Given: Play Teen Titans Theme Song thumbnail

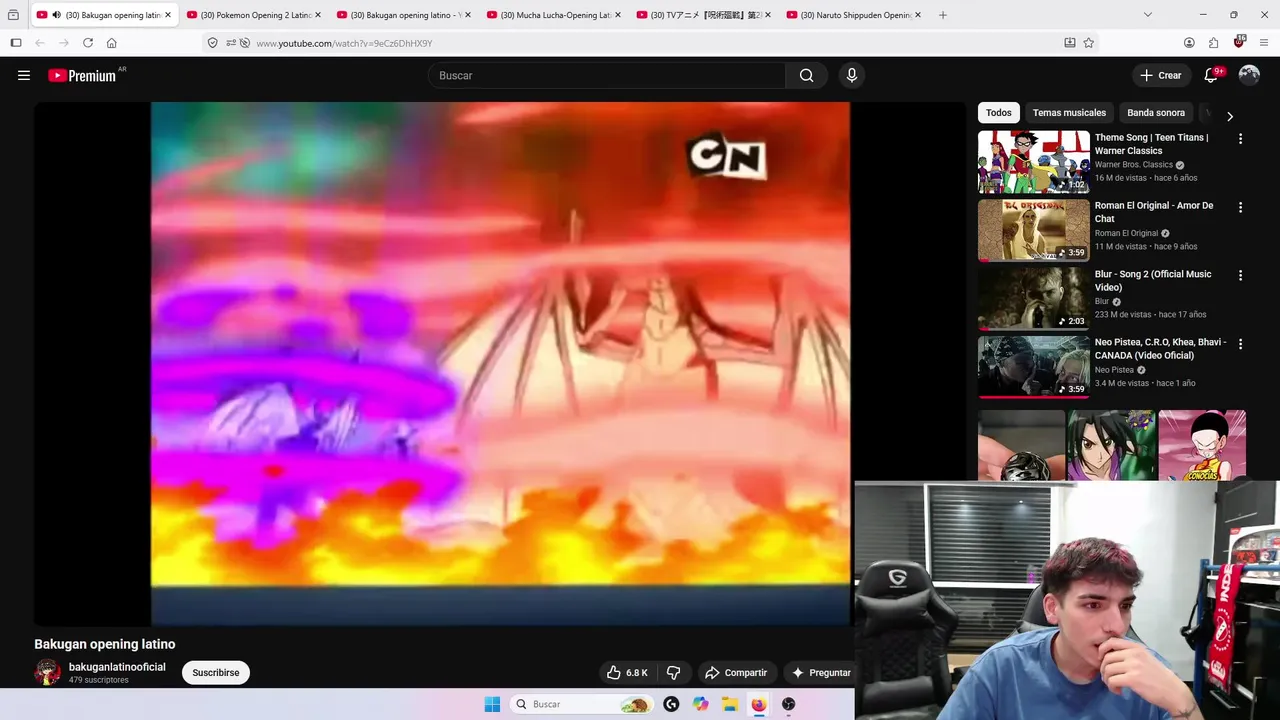Looking at the screenshot, I should (1033, 161).
